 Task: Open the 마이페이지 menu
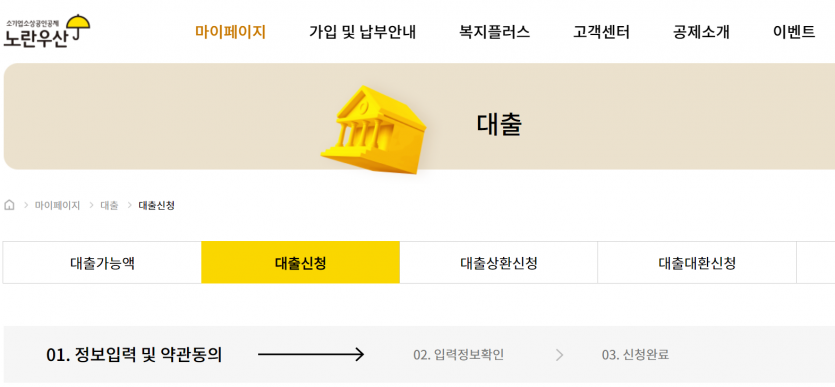pos(230,32)
